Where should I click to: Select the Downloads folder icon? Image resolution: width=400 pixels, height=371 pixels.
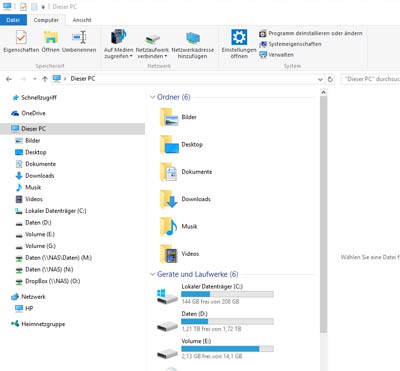(169, 200)
